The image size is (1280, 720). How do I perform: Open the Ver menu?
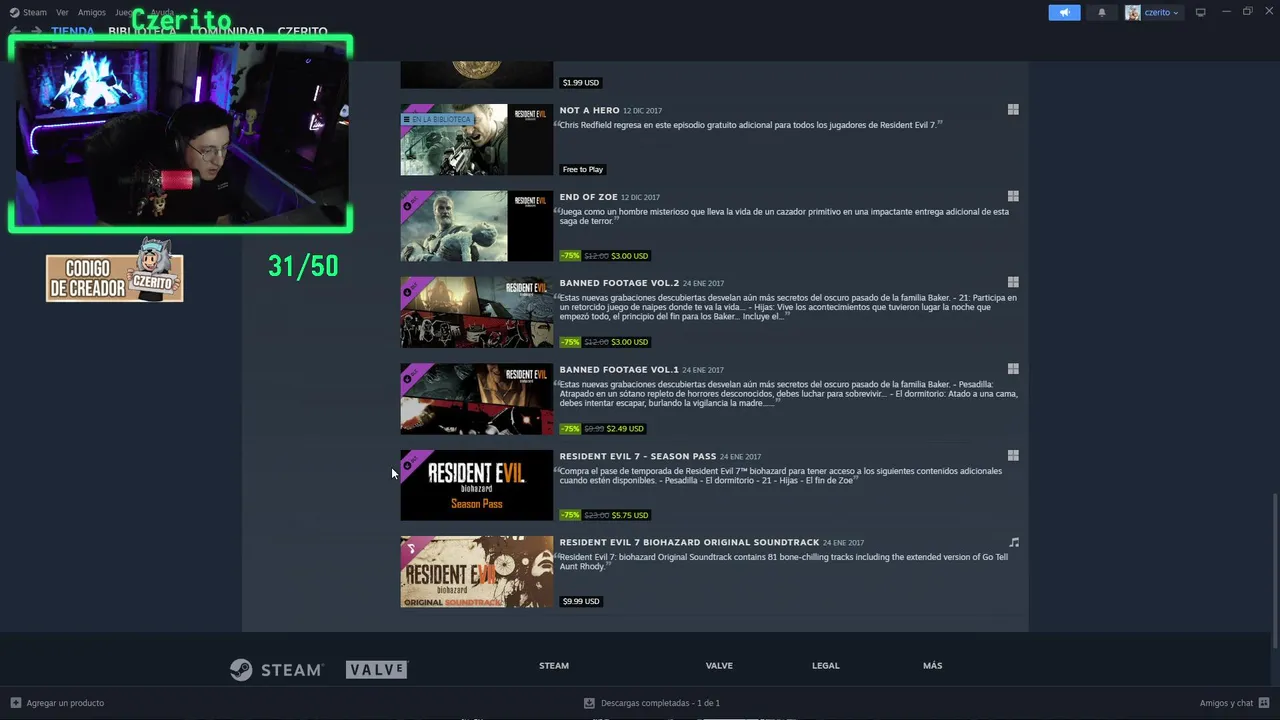pos(62,12)
